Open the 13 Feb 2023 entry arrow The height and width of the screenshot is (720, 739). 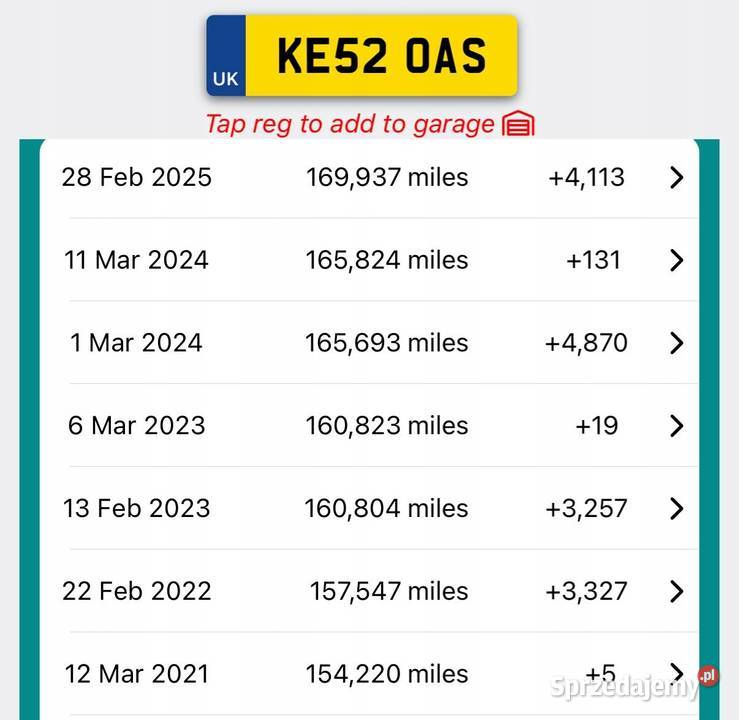click(x=677, y=509)
